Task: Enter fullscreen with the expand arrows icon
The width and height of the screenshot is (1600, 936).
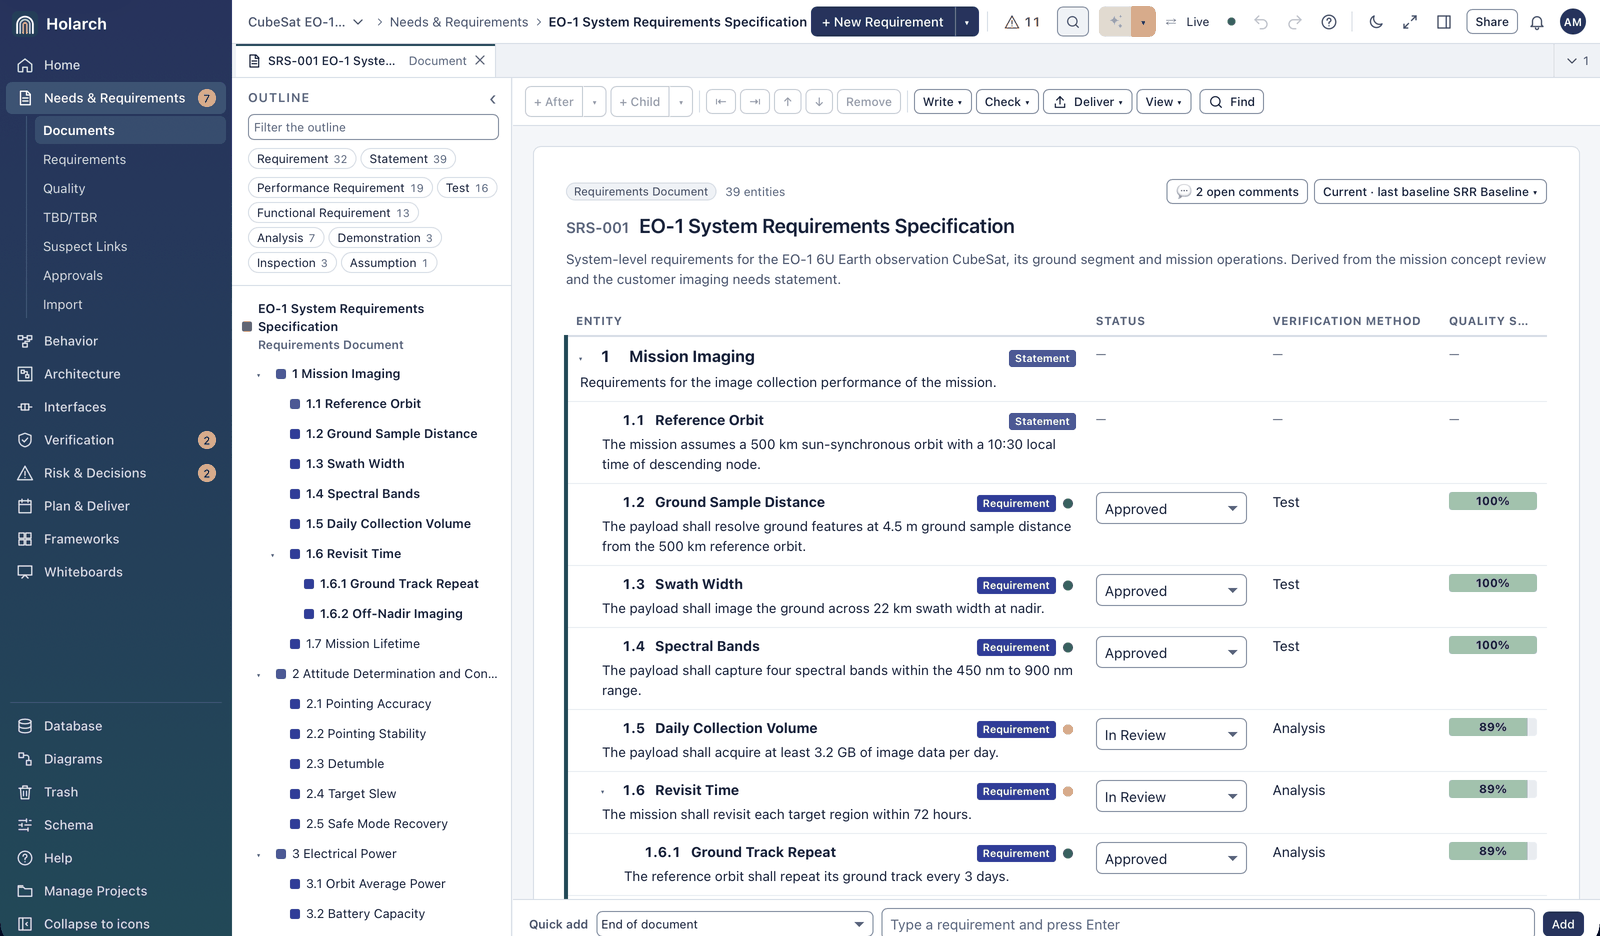Action: (1410, 22)
